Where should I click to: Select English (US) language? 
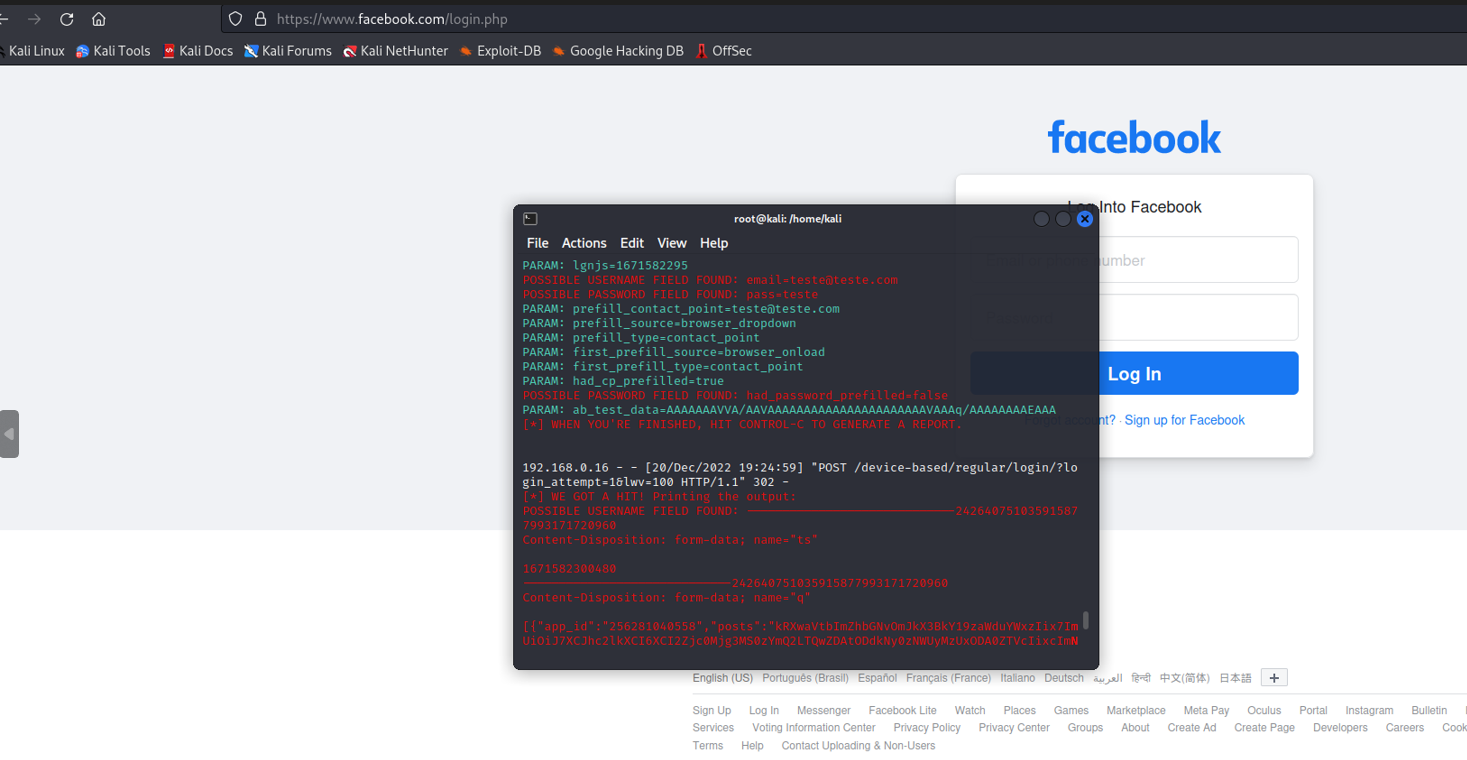click(x=722, y=678)
